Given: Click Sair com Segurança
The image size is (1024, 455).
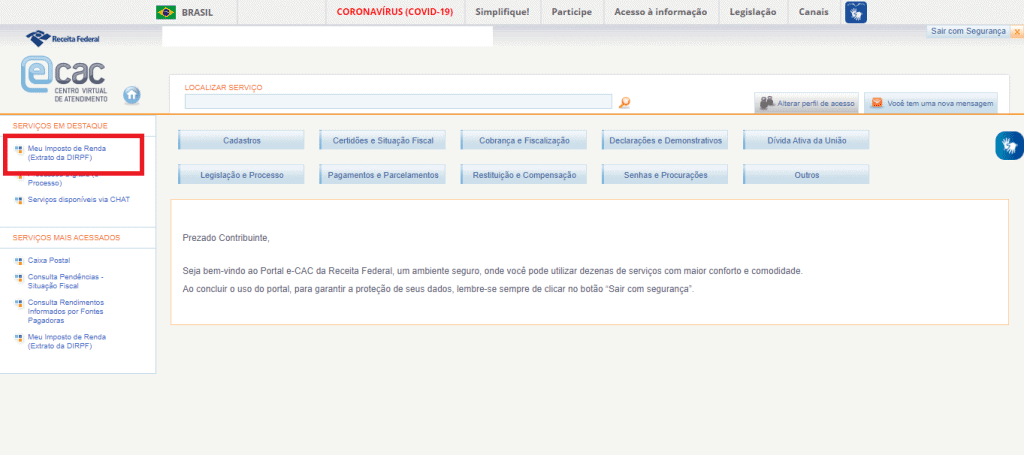Looking at the screenshot, I should pos(968,31).
